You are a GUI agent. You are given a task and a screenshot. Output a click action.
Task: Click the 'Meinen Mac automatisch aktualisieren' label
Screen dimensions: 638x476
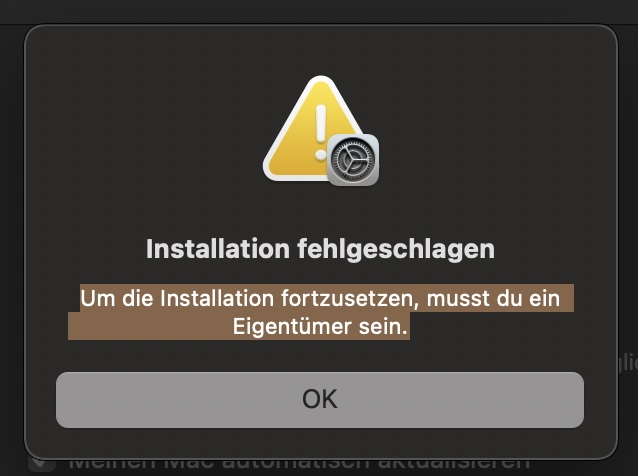coord(299,464)
